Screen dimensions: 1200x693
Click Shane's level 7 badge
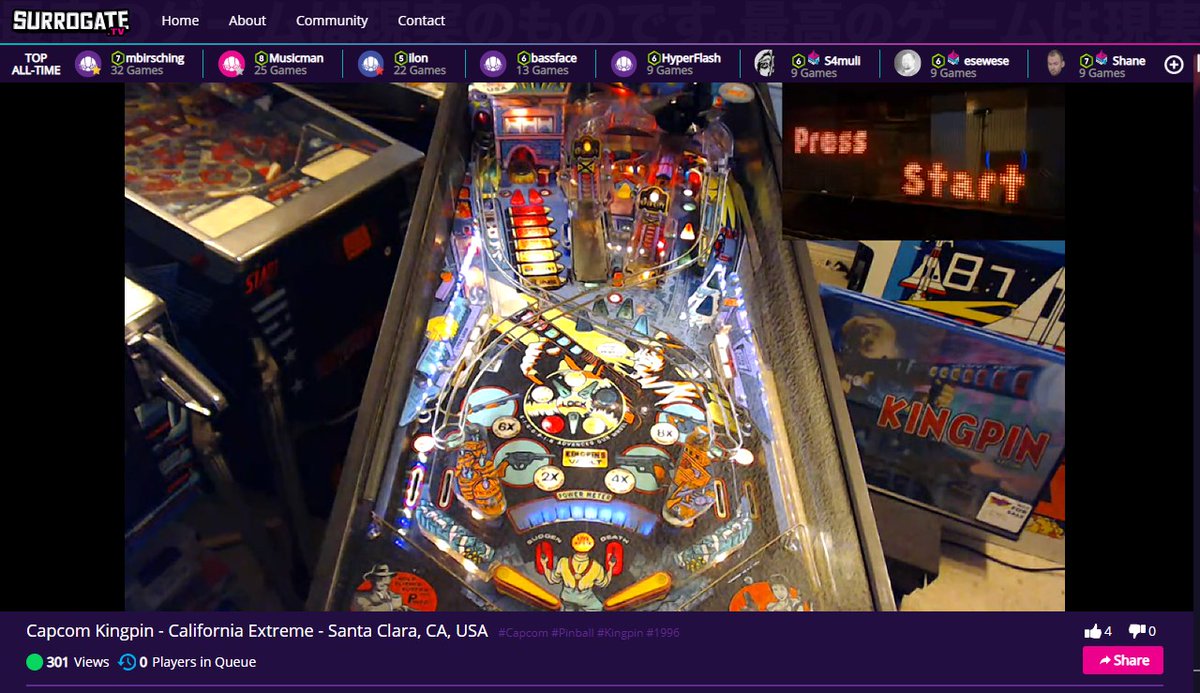(1085, 60)
